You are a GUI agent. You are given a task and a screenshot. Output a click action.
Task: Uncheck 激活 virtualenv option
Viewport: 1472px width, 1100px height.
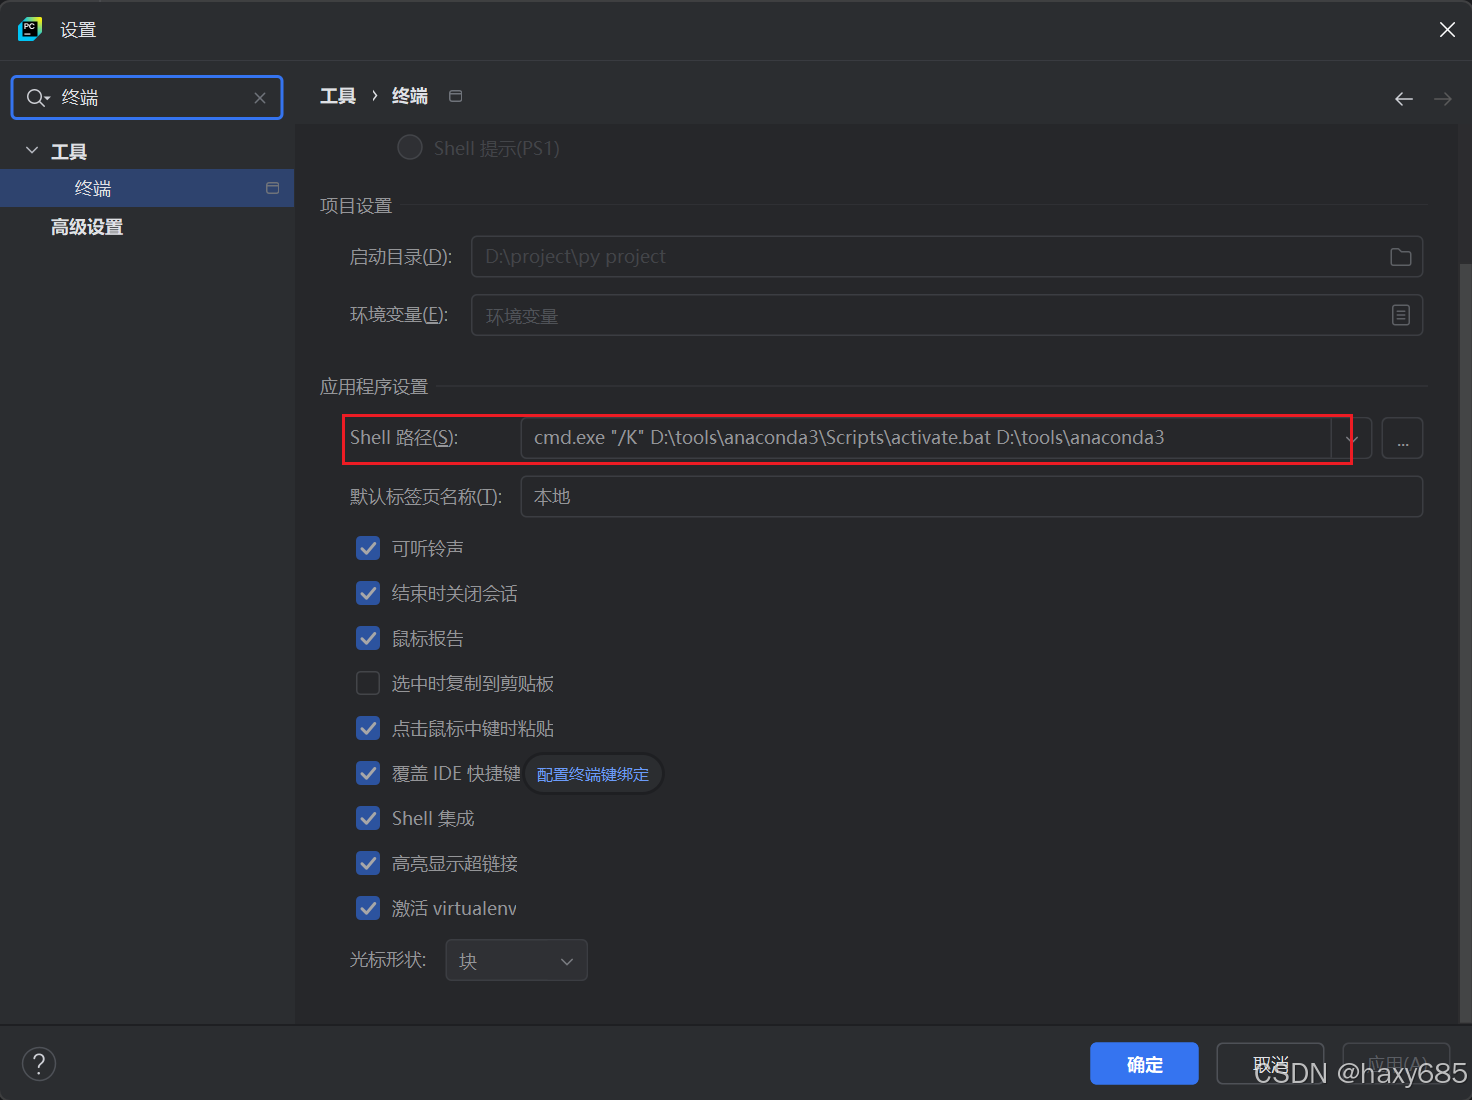pyautogui.click(x=367, y=908)
